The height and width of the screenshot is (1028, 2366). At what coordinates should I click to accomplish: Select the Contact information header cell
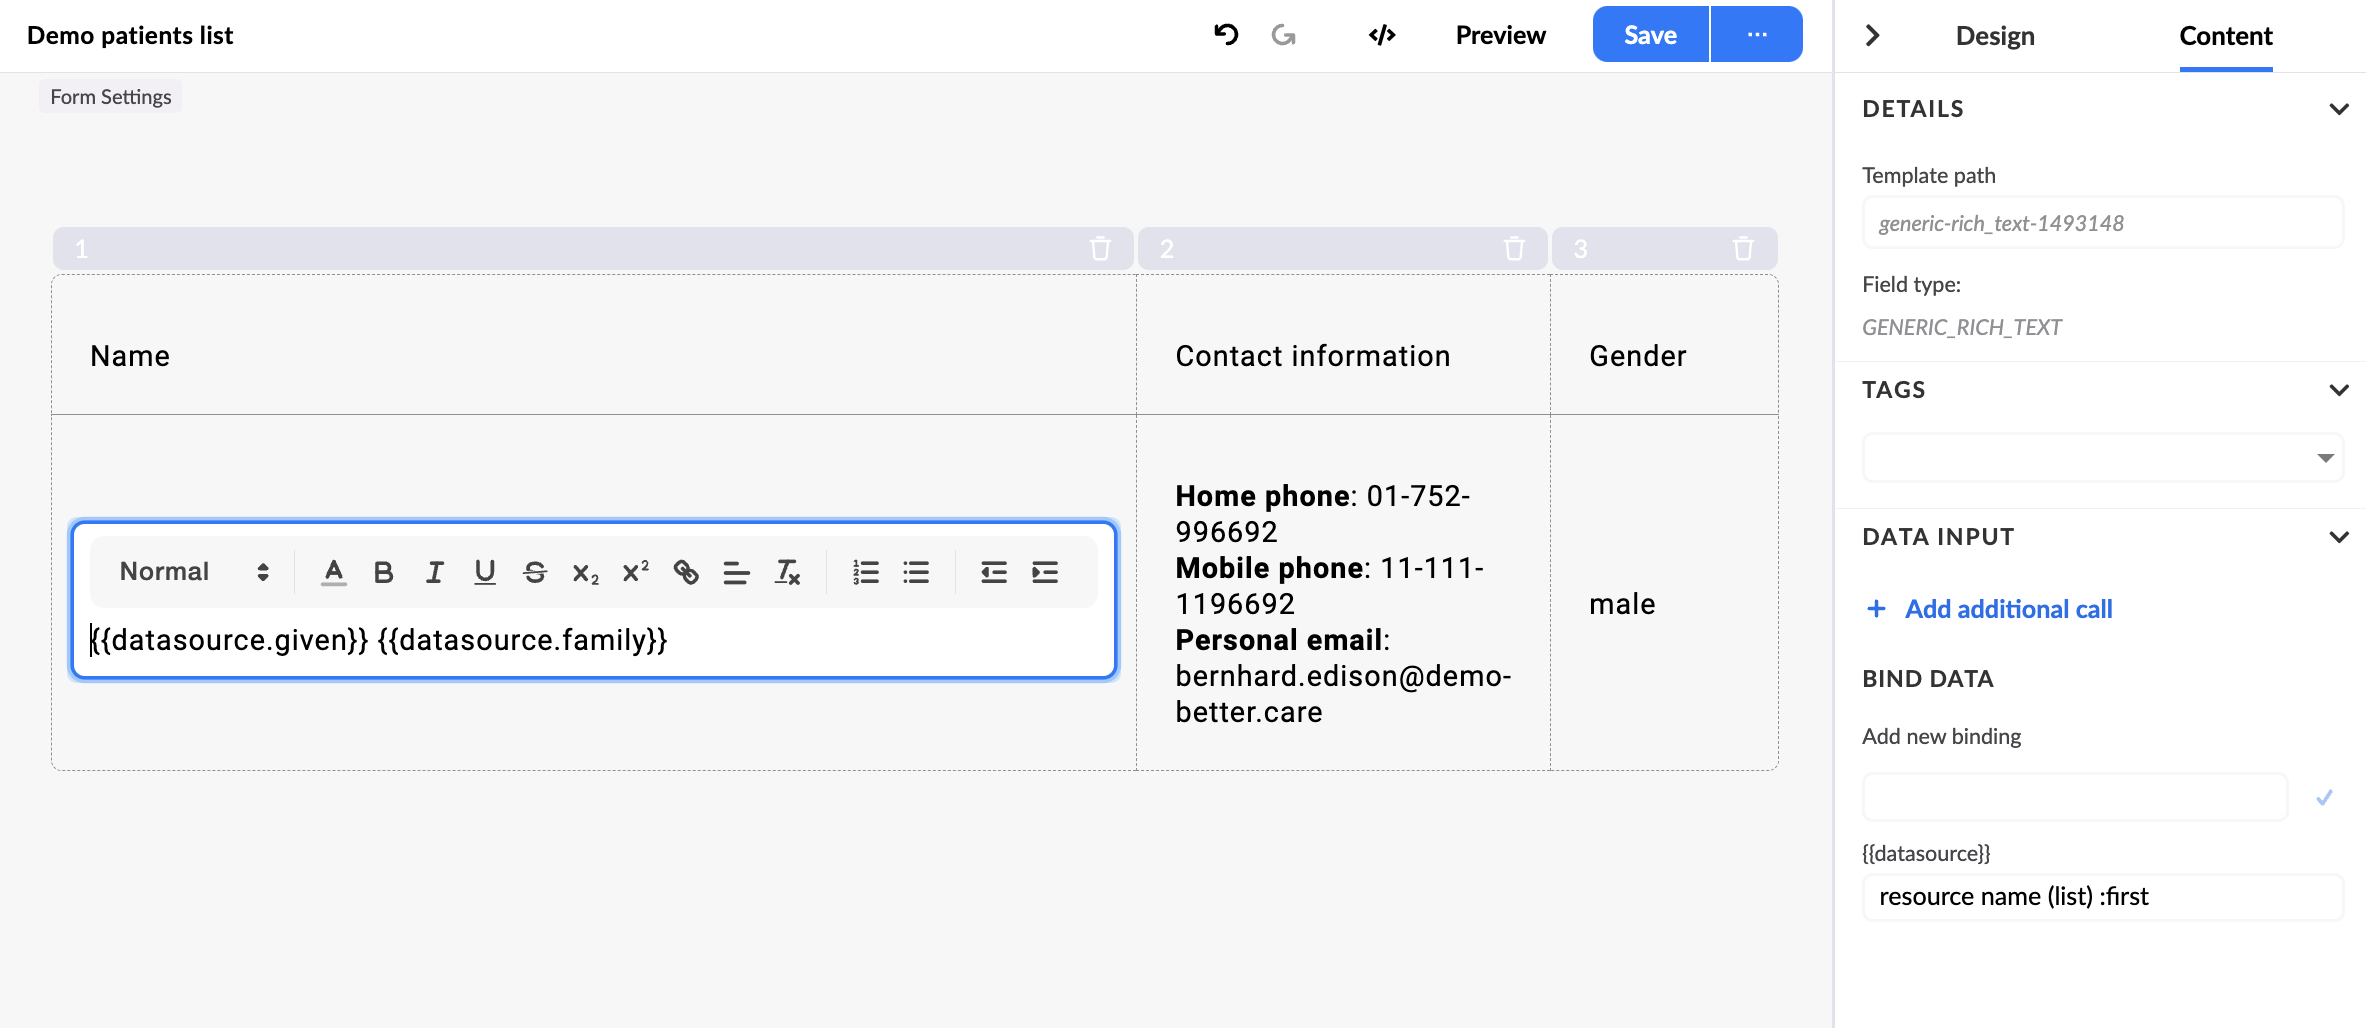pos(1343,345)
